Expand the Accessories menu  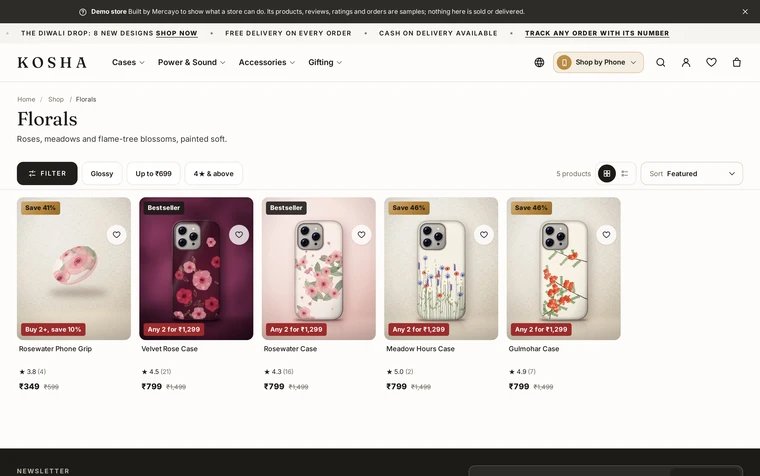(x=267, y=63)
